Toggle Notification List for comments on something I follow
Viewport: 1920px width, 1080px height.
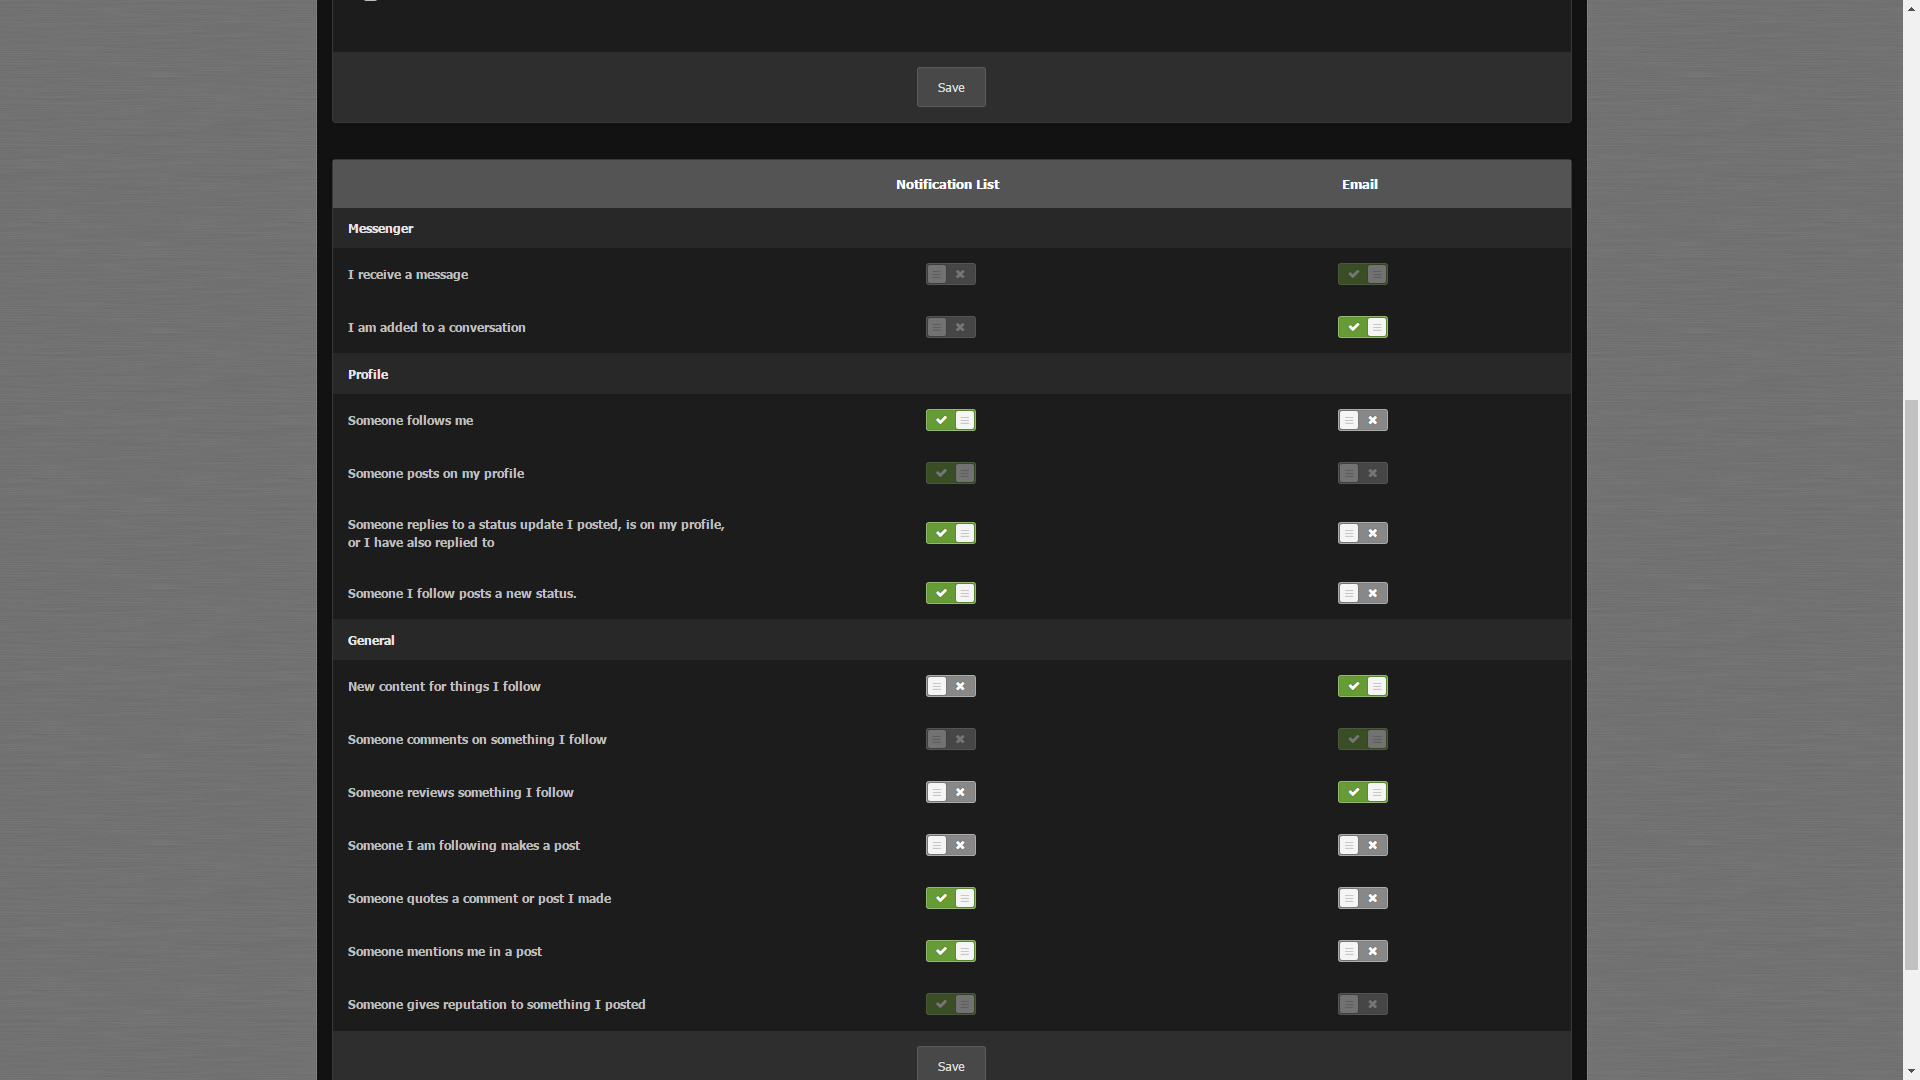(950, 739)
